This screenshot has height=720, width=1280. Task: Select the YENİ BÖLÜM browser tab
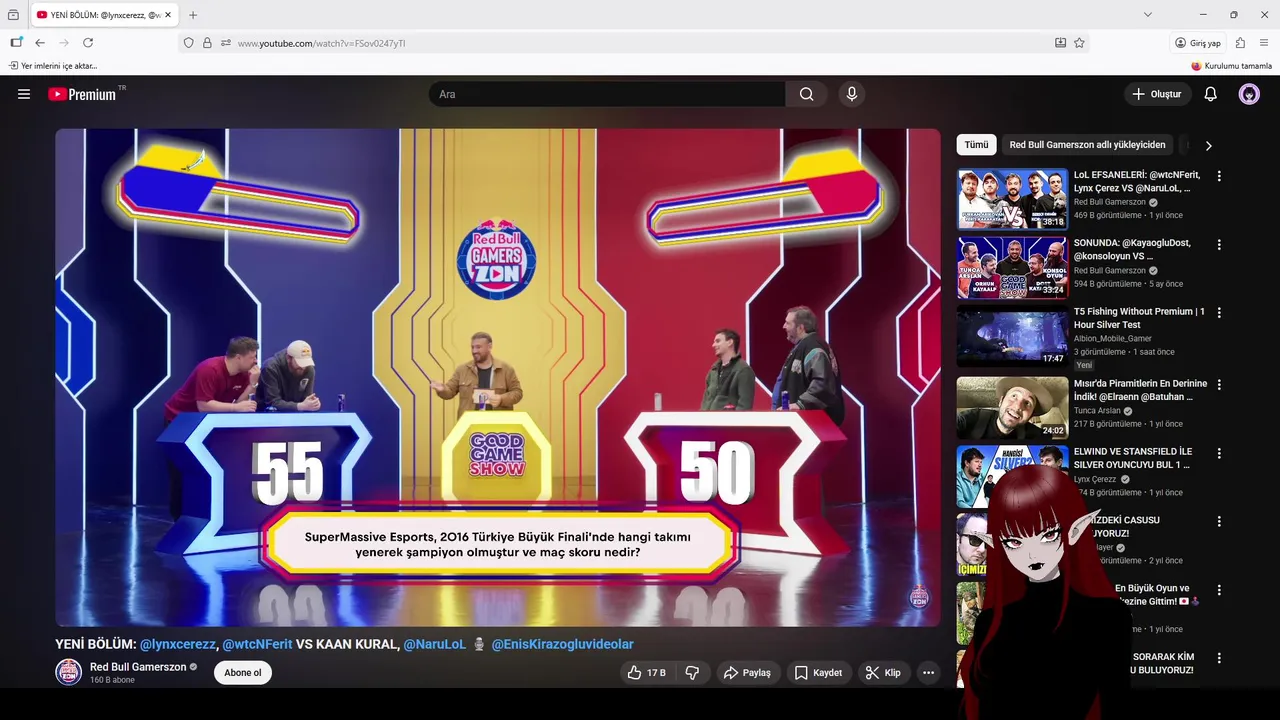[x=103, y=15]
